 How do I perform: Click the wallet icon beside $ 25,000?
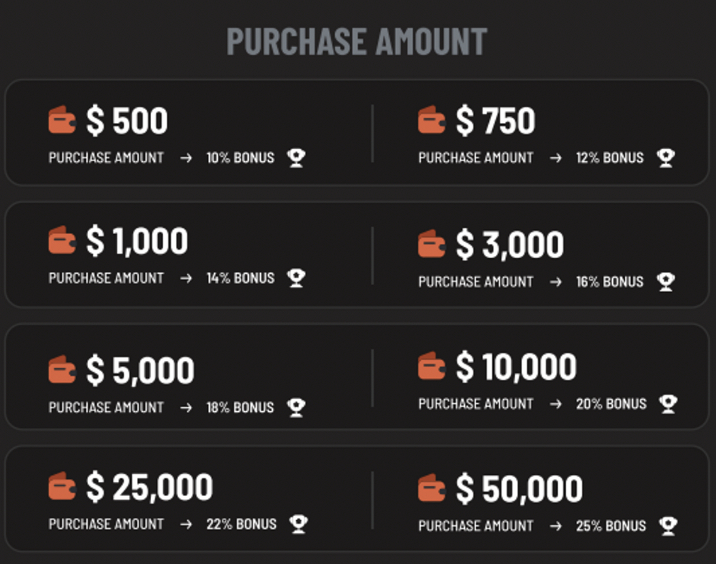62,486
